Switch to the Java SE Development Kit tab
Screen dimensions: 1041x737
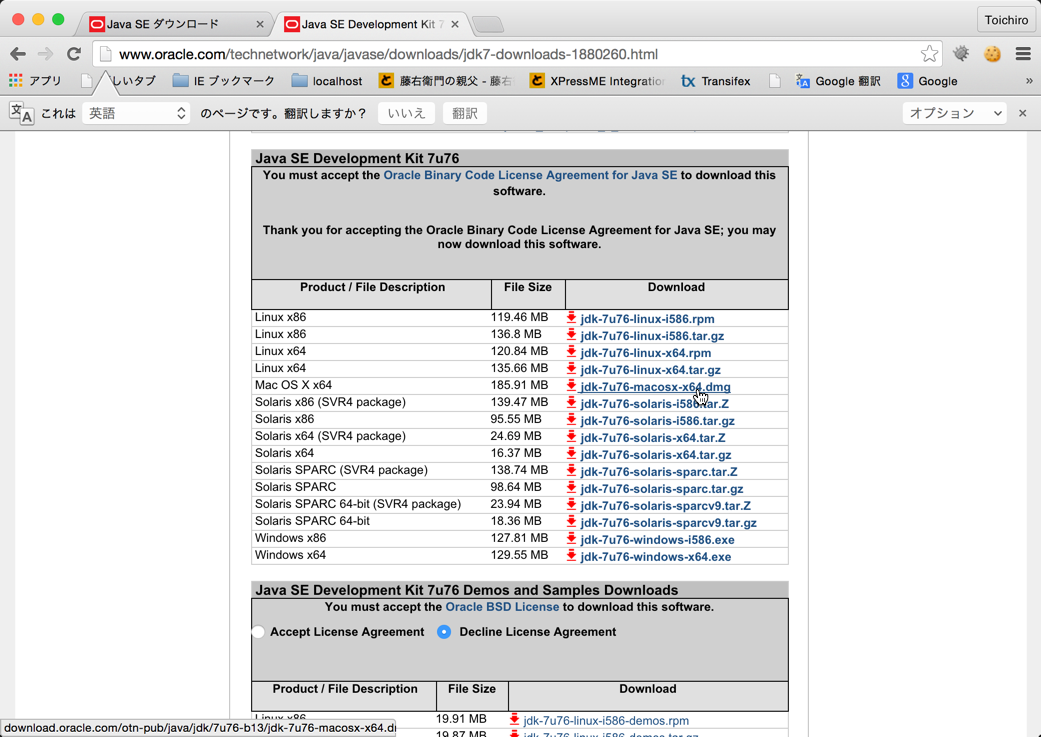point(372,25)
